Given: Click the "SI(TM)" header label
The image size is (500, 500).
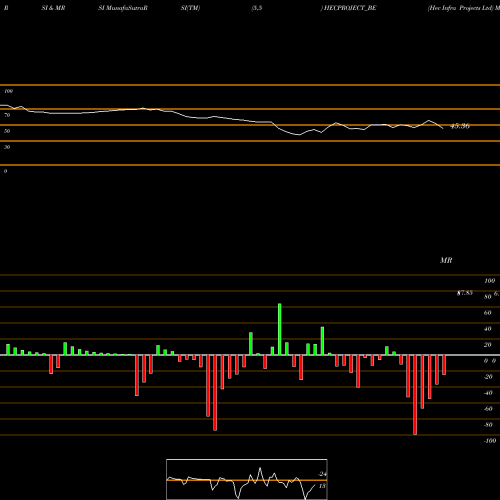Looking at the screenshot, I should pos(190,8).
